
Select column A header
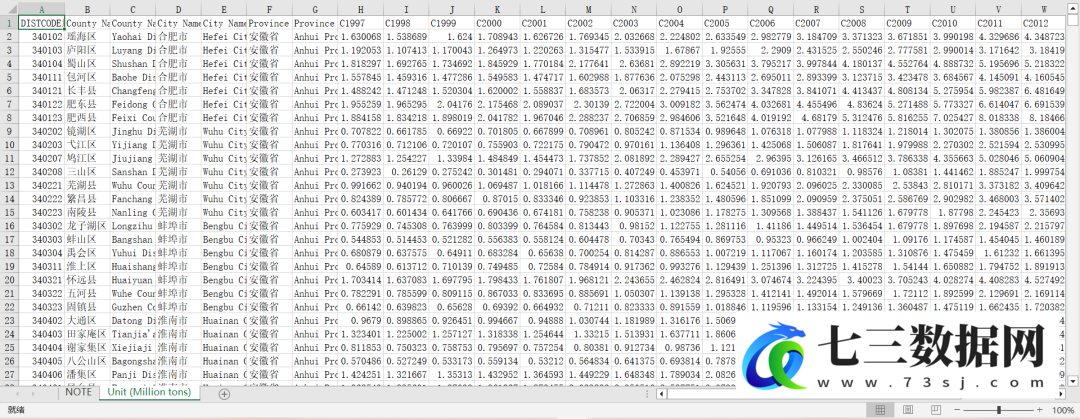41,10
